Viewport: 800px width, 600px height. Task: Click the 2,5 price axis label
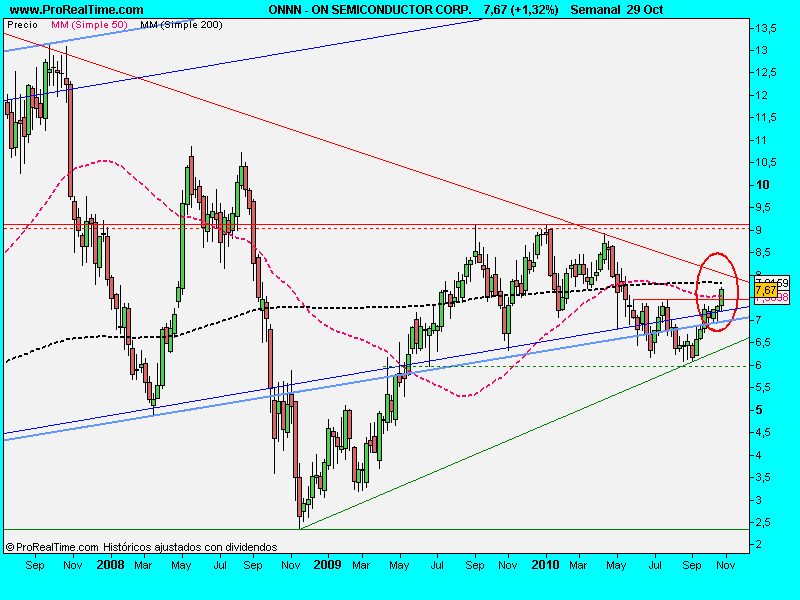click(764, 522)
